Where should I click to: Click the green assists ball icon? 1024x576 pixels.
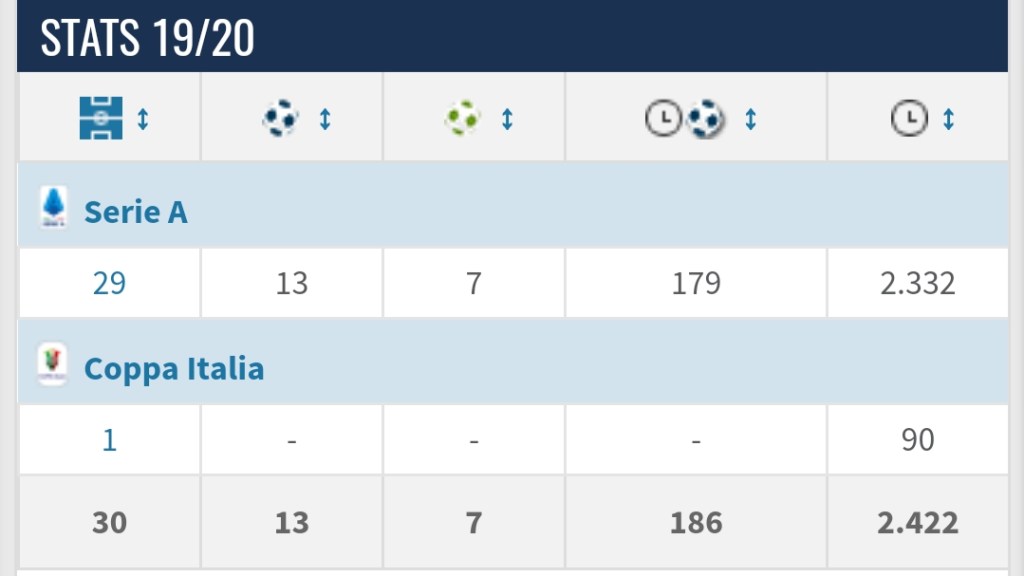[x=462, y=118]
